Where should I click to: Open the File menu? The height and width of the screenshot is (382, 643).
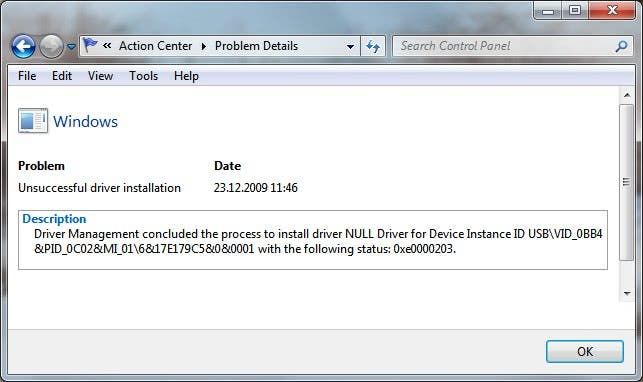(x=27, y=76)
